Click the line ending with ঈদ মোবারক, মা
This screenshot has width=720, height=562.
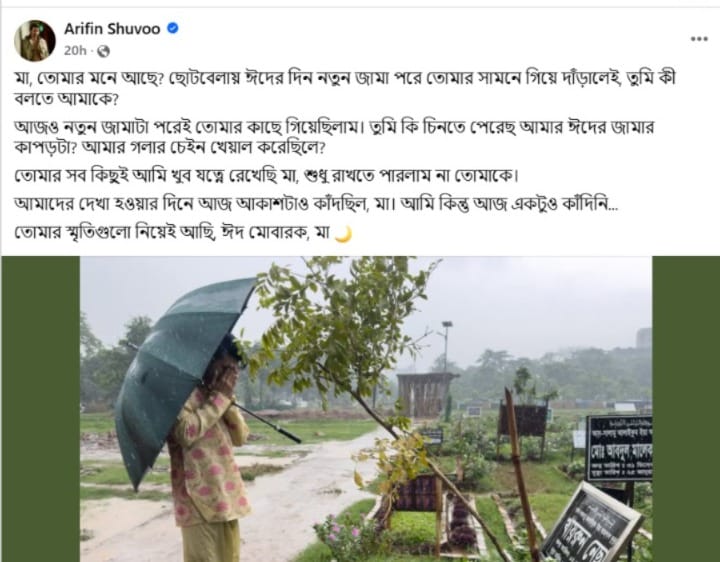click(183, 233)
